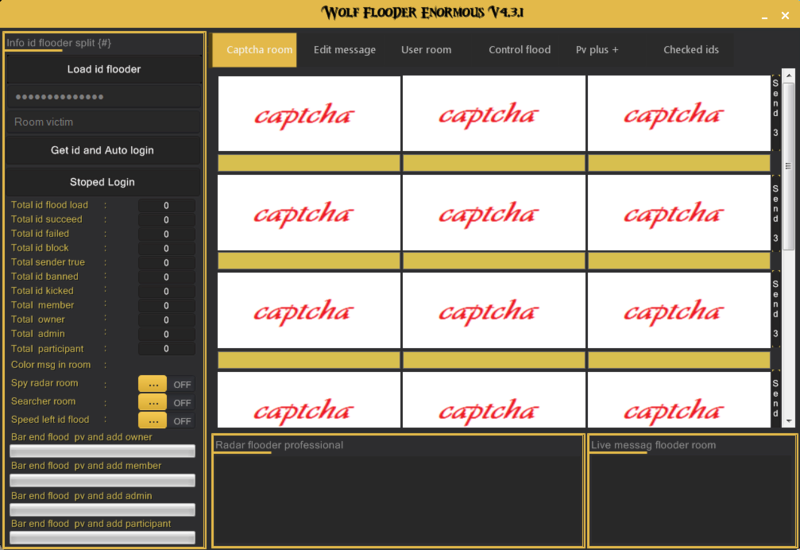Click Send button beside fourth captcha row
This screenshot has height=550, width=800.
(x=776, y=399)
